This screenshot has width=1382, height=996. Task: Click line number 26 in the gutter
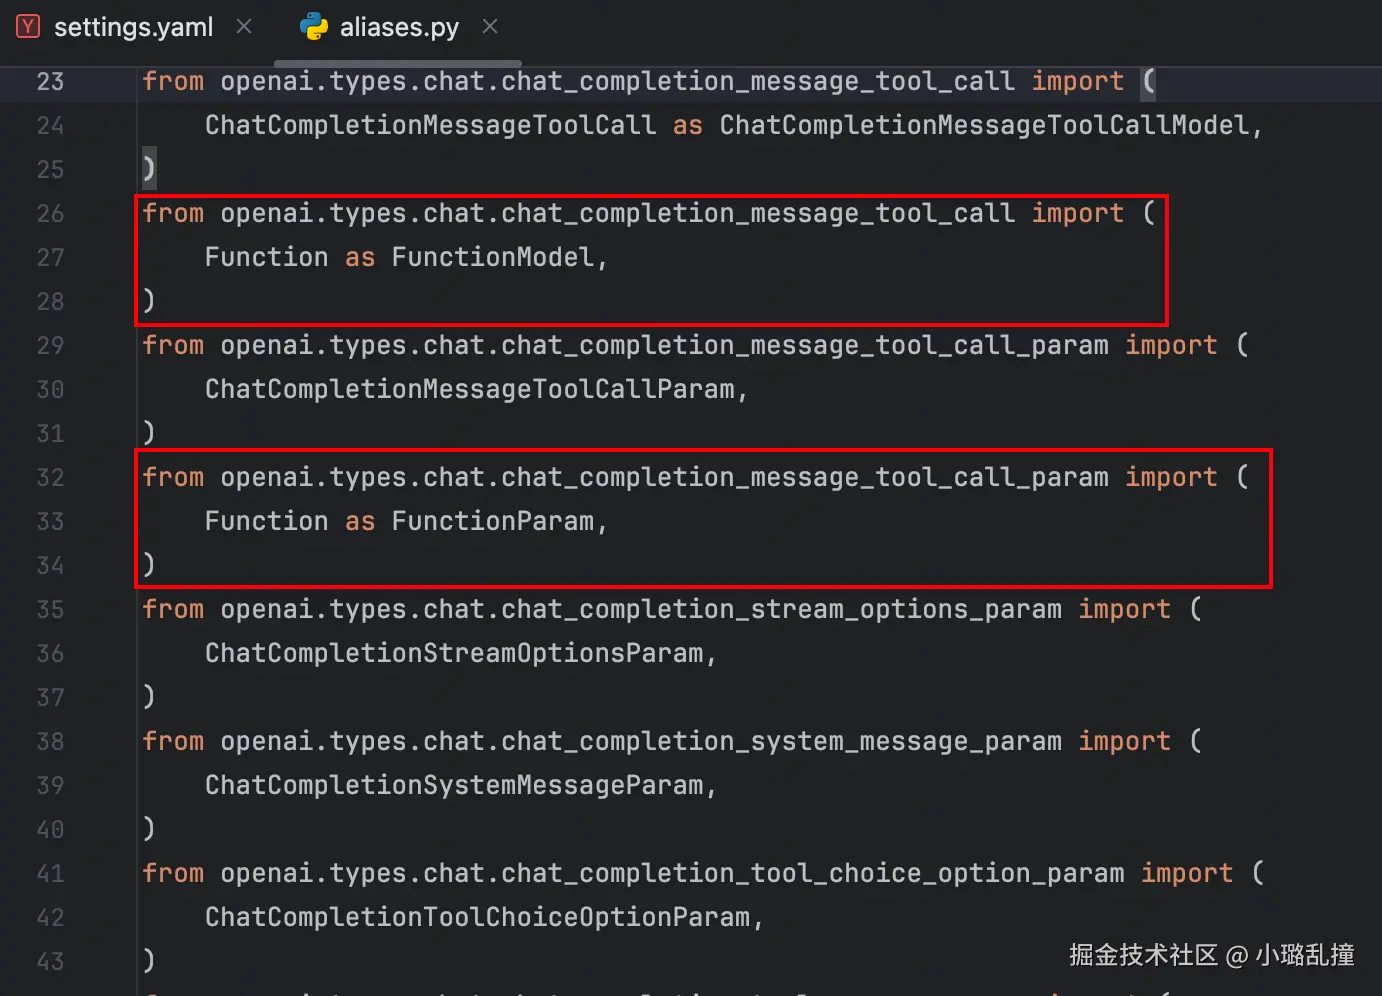tap(50, 214)
